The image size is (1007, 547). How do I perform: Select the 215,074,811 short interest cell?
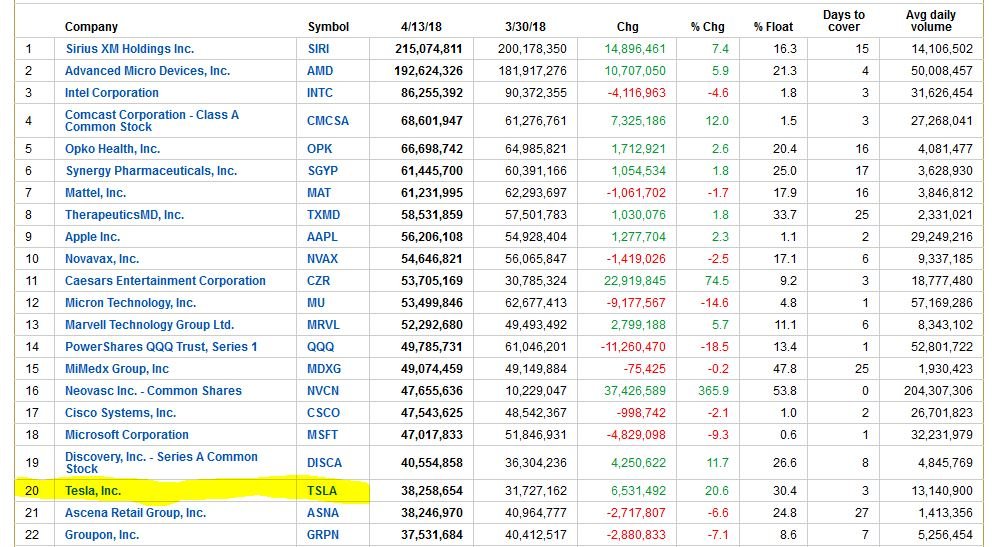[x=429, y=49]
